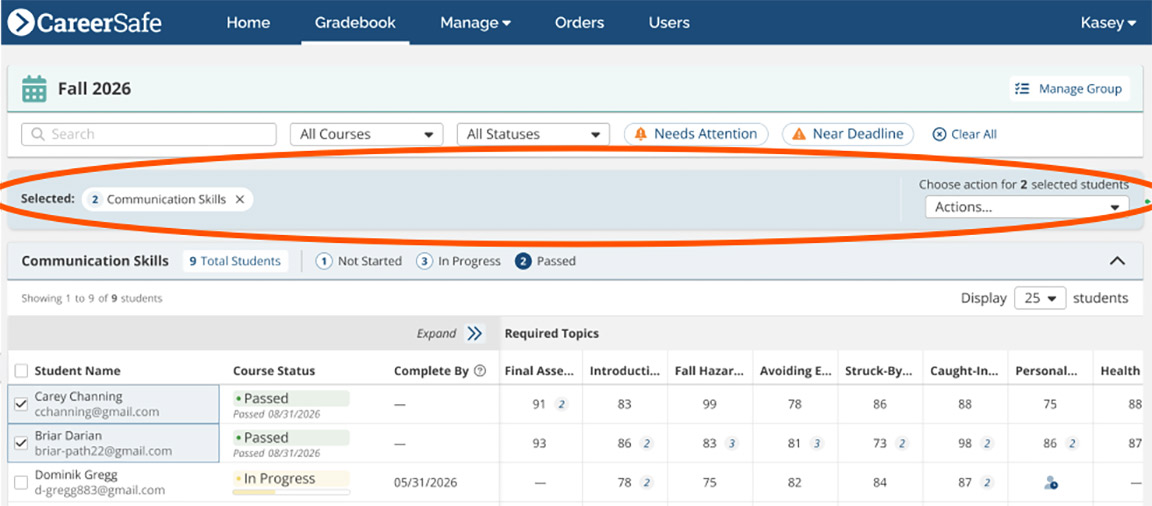
Task: Click the Final Assessment column header
Action: (539, 371)
